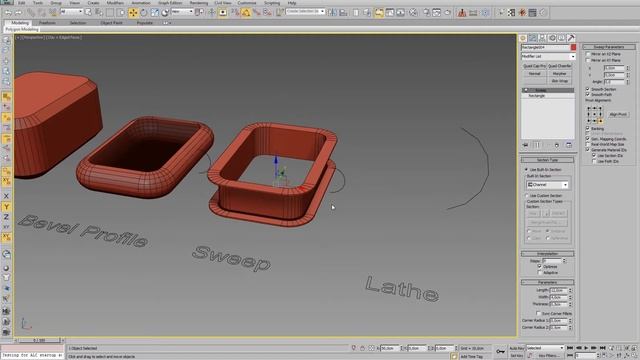640x360 pixels.
Task: Toggle the Banking checkbox
Action: coord(588,128)
